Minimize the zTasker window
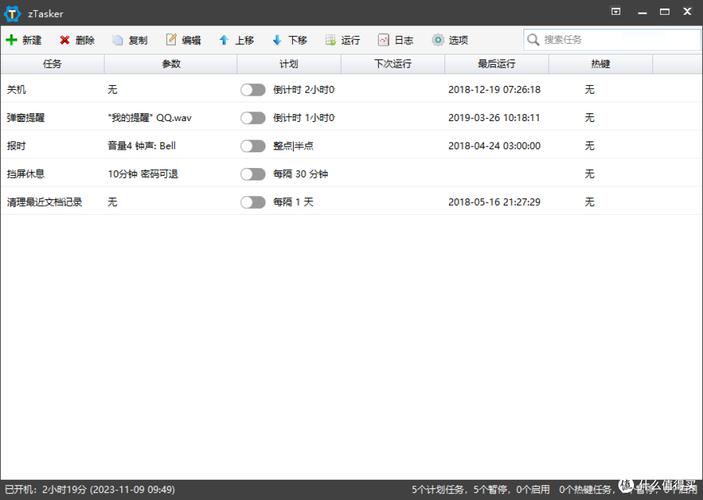The width and height of the screenshot is (703, 500). point(642,12)
